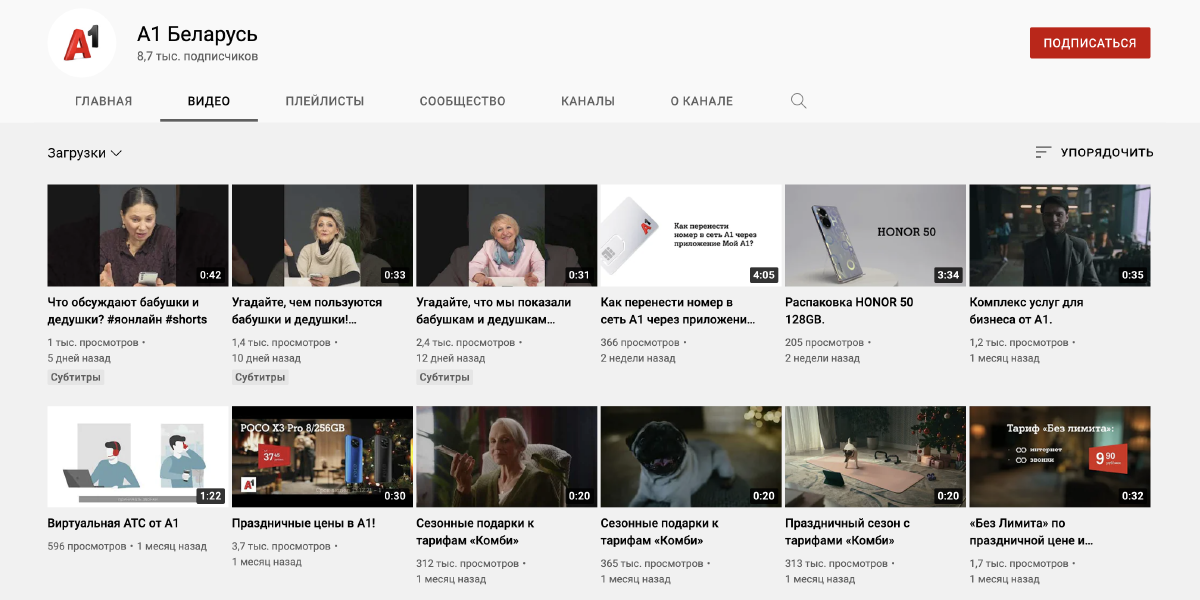Viewport: 1200px width, 600px height.
Task: Open the Тариф «Без лимита» thumbnail
Action: 1060,456
